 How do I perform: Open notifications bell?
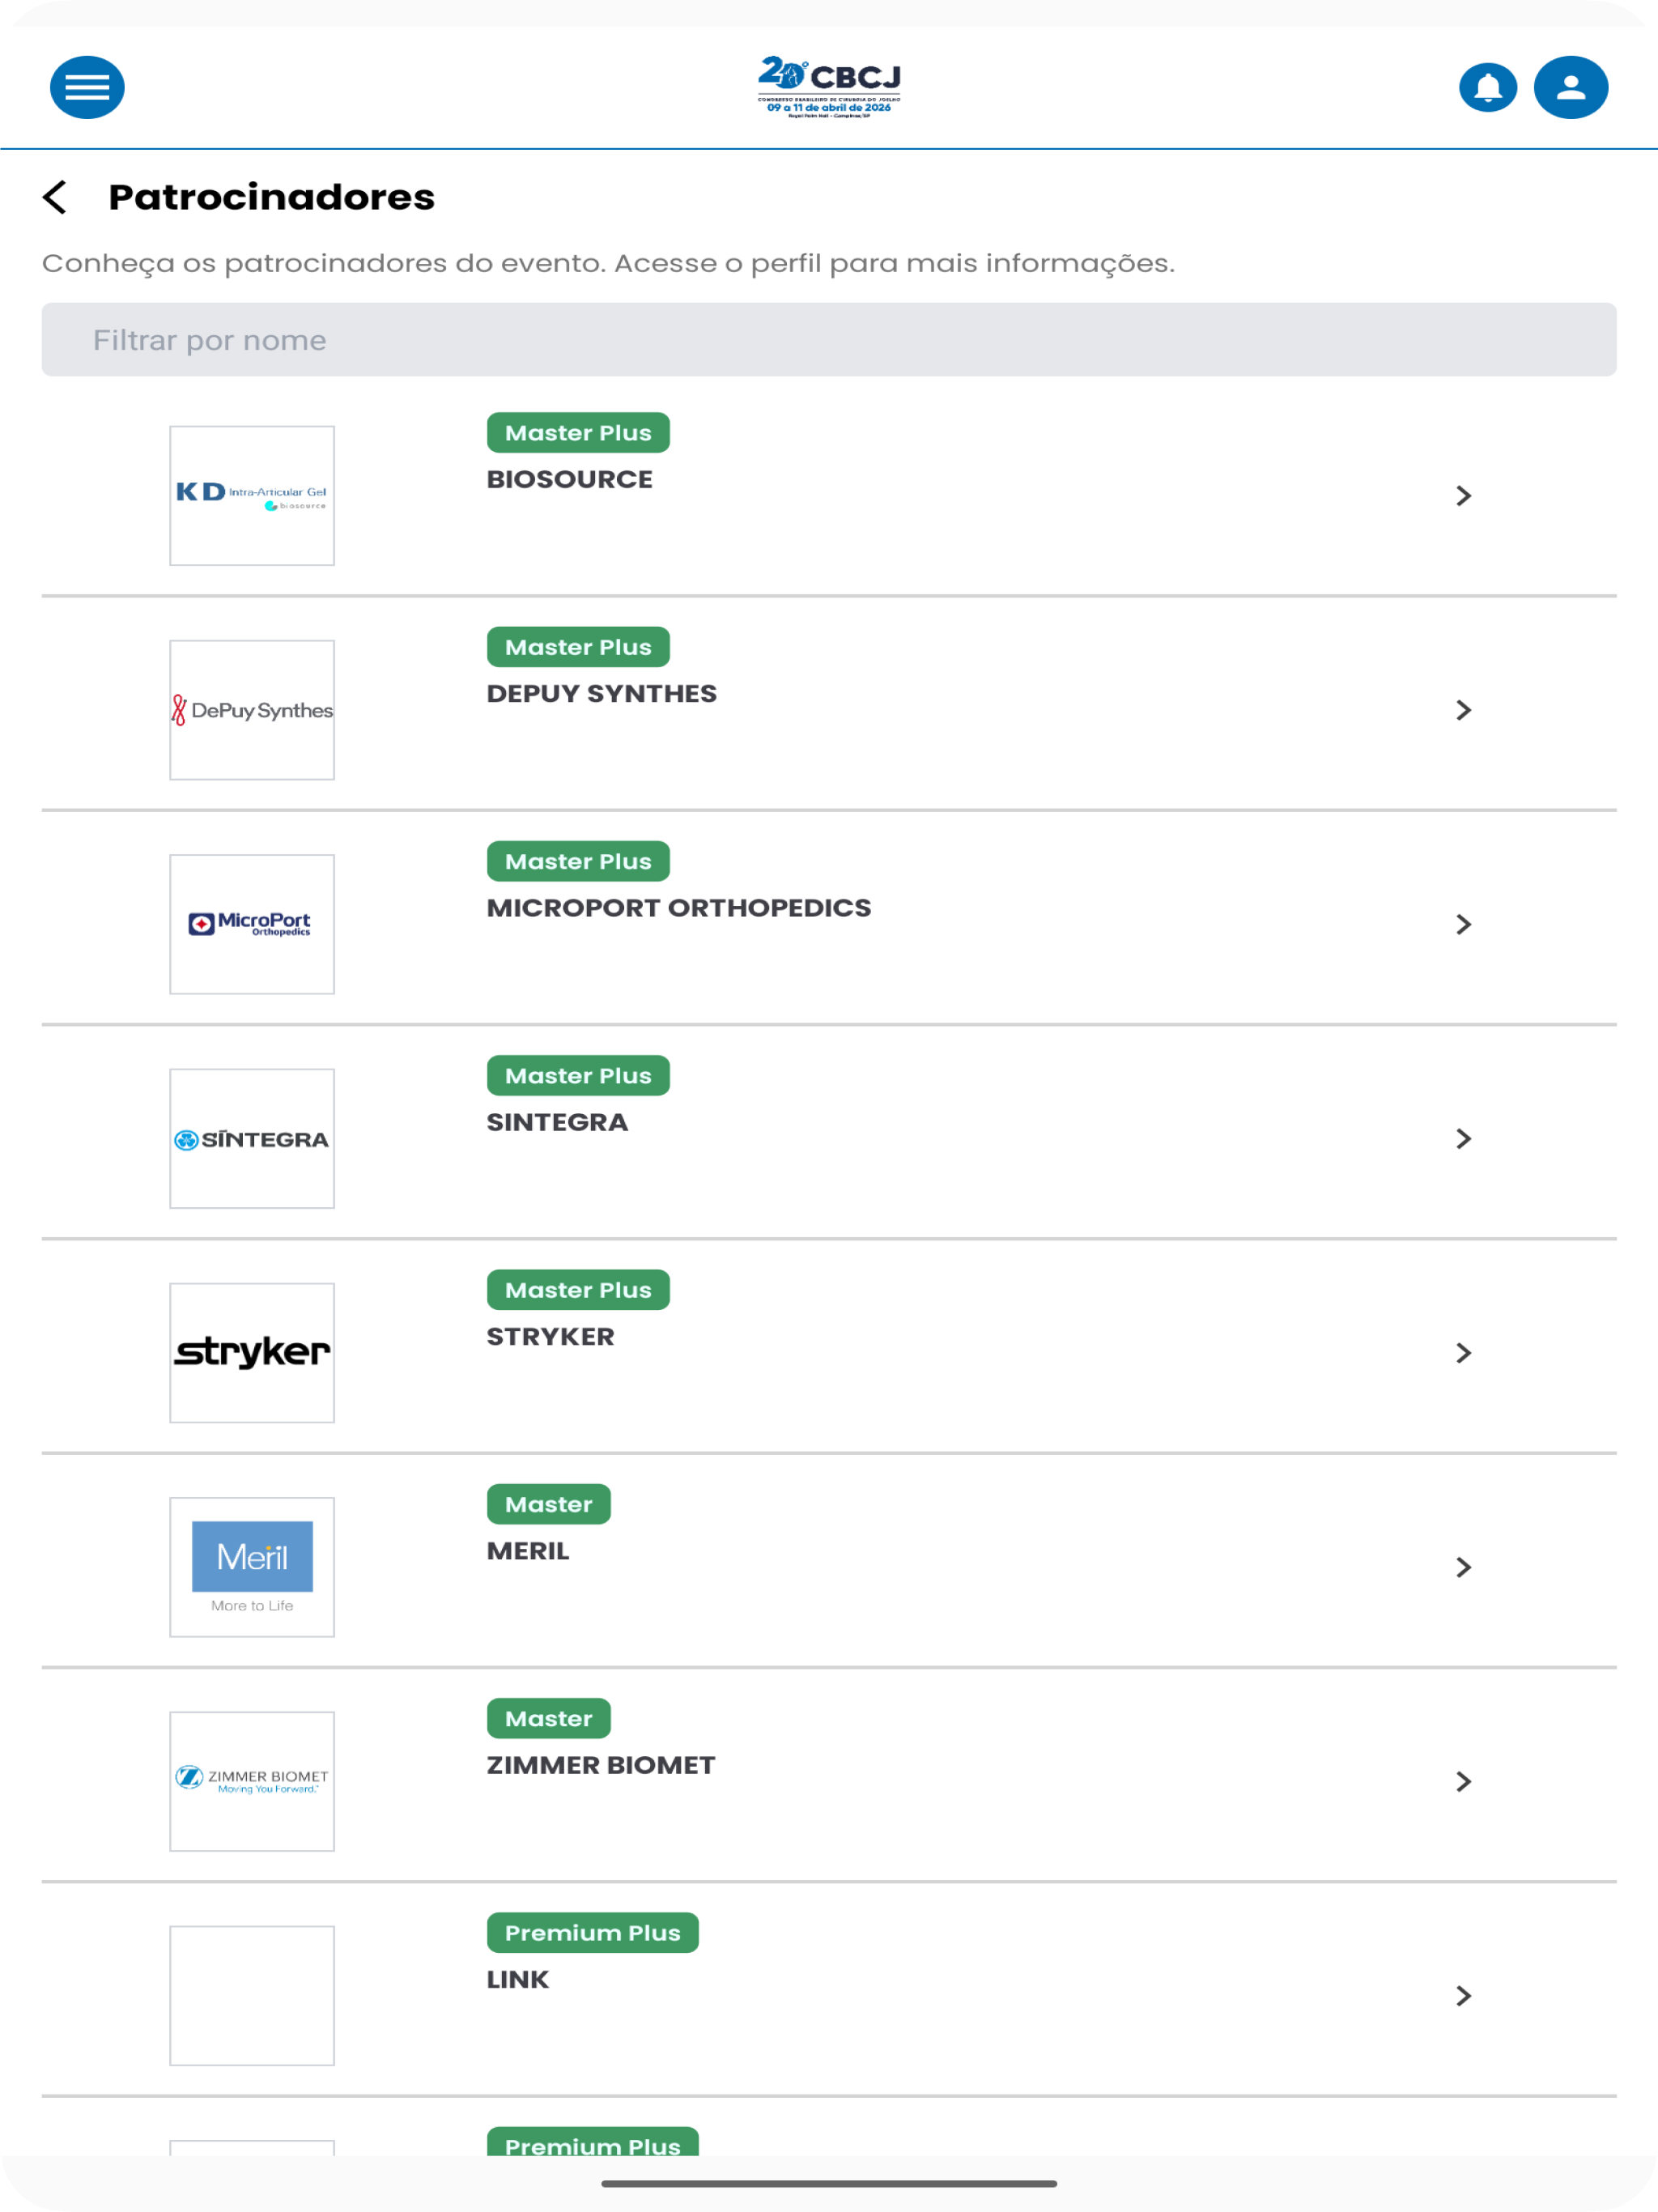tap(1488, 87)
